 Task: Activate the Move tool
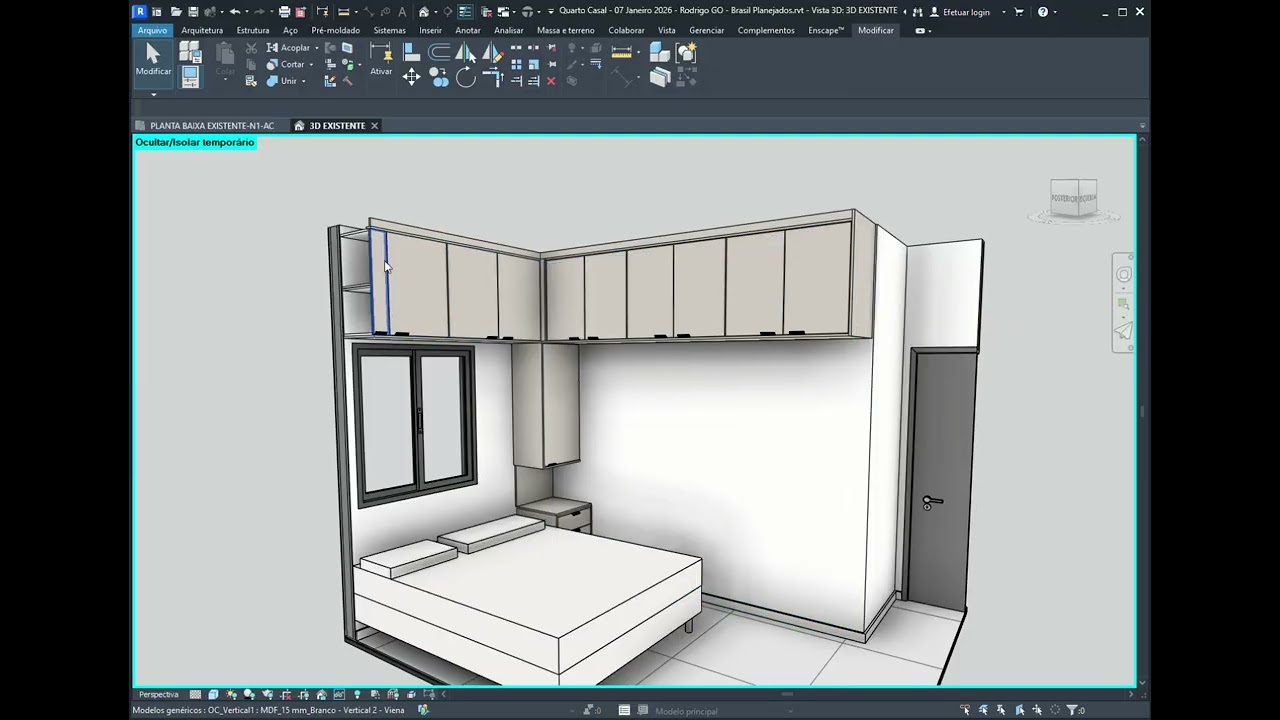(x=411, y=77)
